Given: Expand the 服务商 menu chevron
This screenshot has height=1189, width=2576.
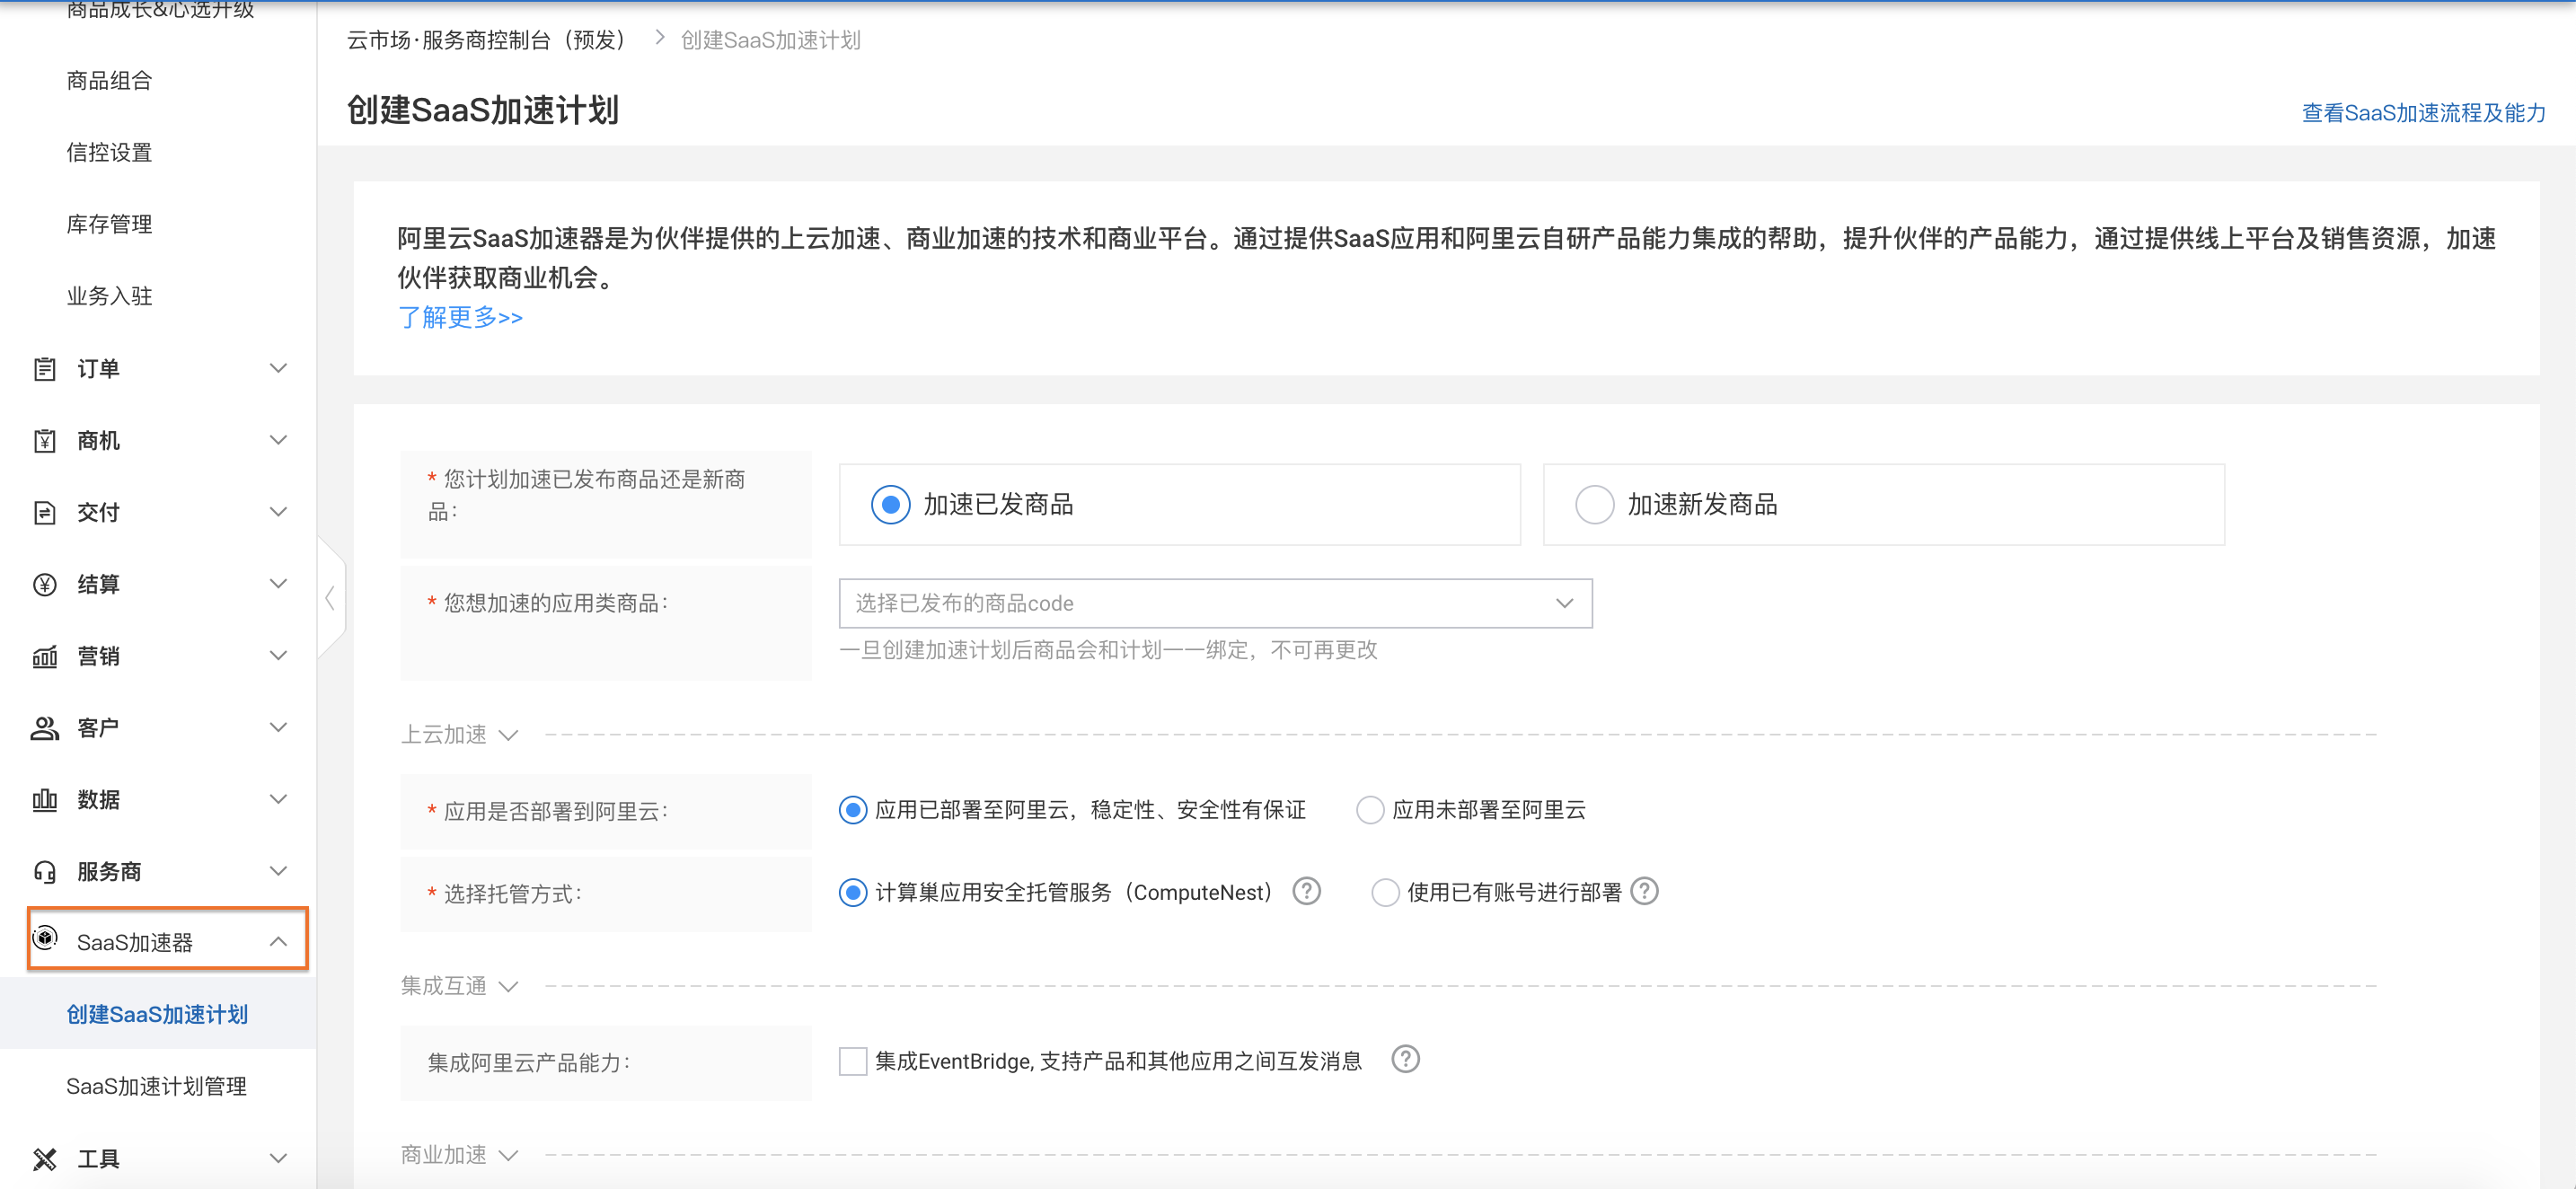Looking at the screenshot, I should coord(279,872).
